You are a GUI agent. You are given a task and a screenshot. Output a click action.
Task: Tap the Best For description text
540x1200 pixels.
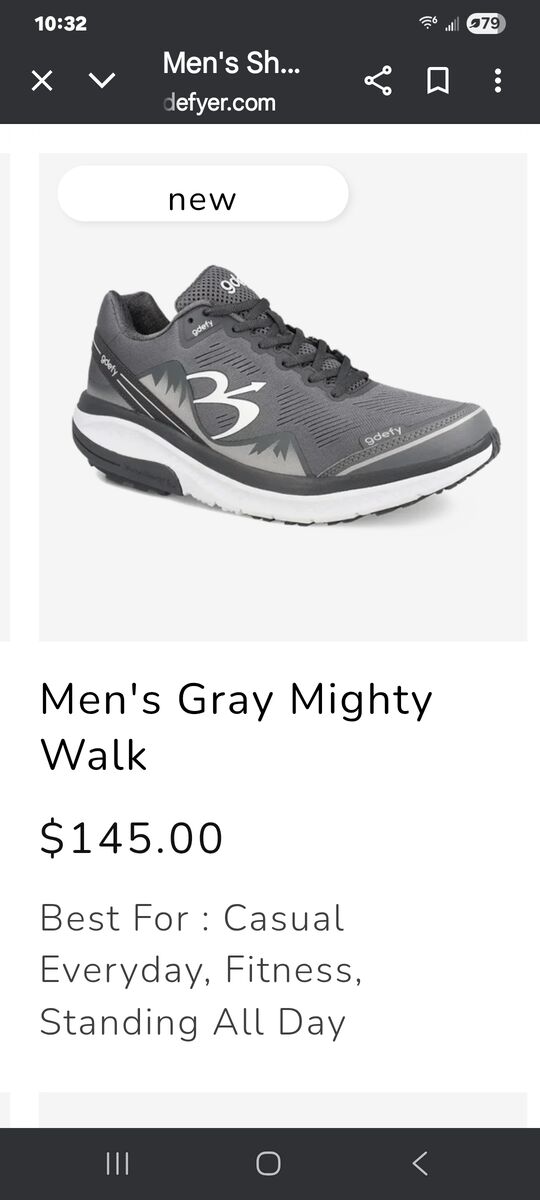(x=201, y=970)
